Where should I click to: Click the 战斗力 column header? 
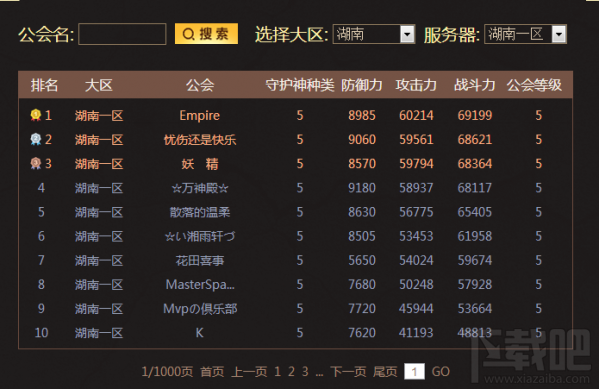click(475, 85)
